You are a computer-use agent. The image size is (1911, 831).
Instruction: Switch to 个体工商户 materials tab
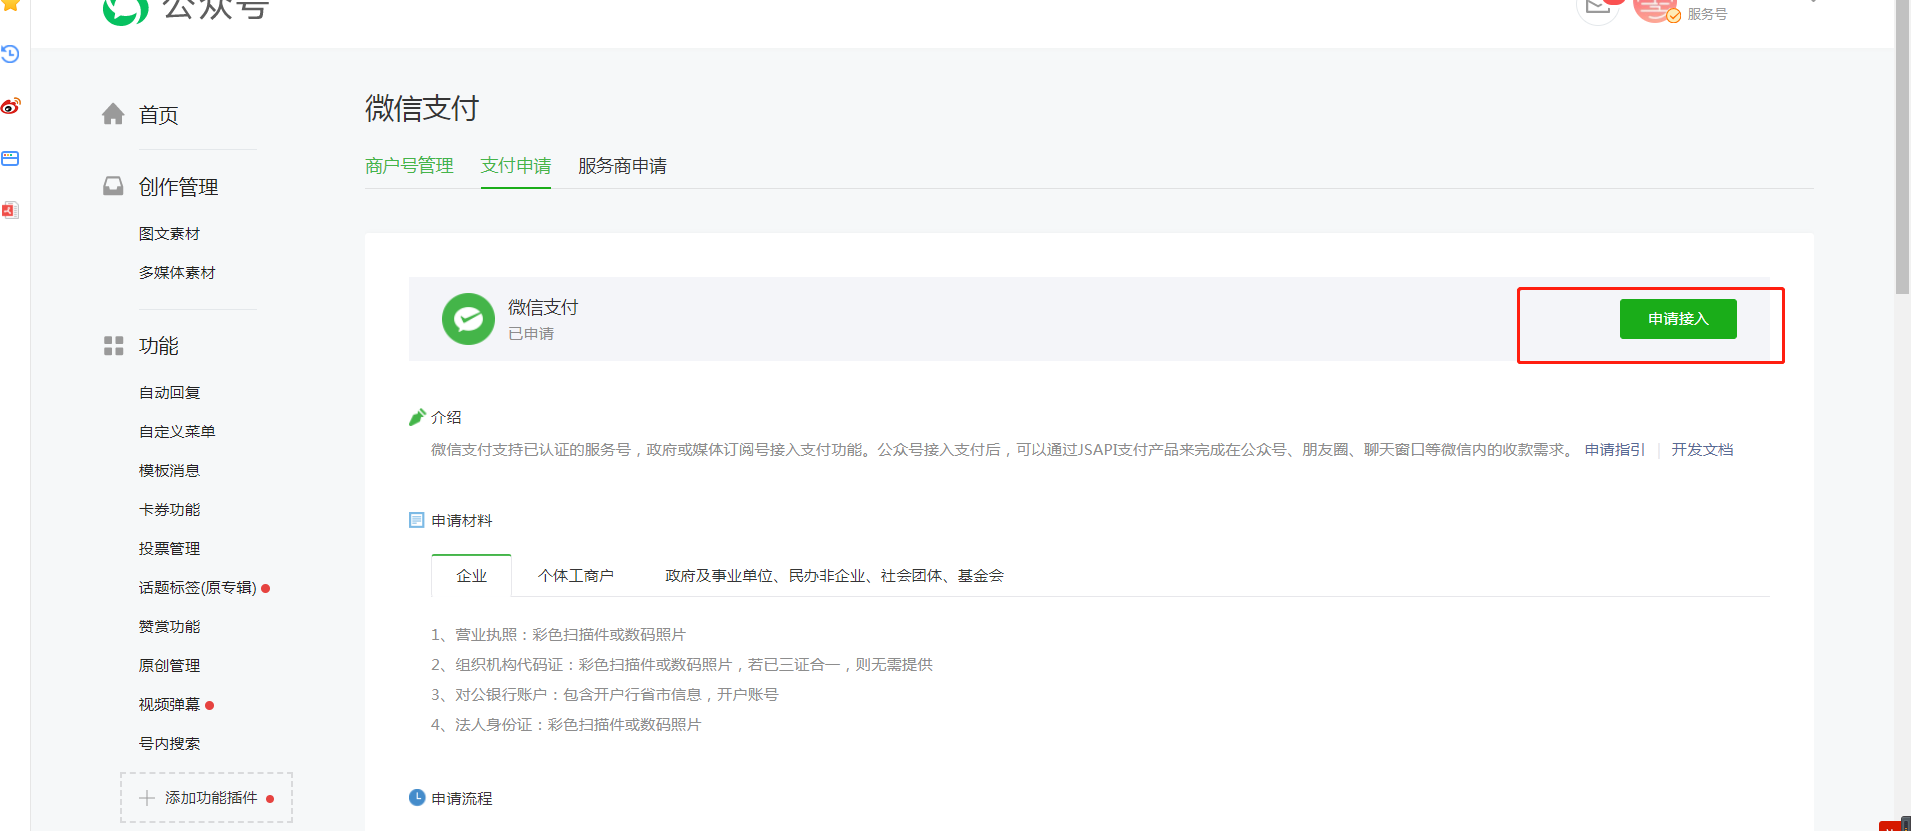[576, 575]
